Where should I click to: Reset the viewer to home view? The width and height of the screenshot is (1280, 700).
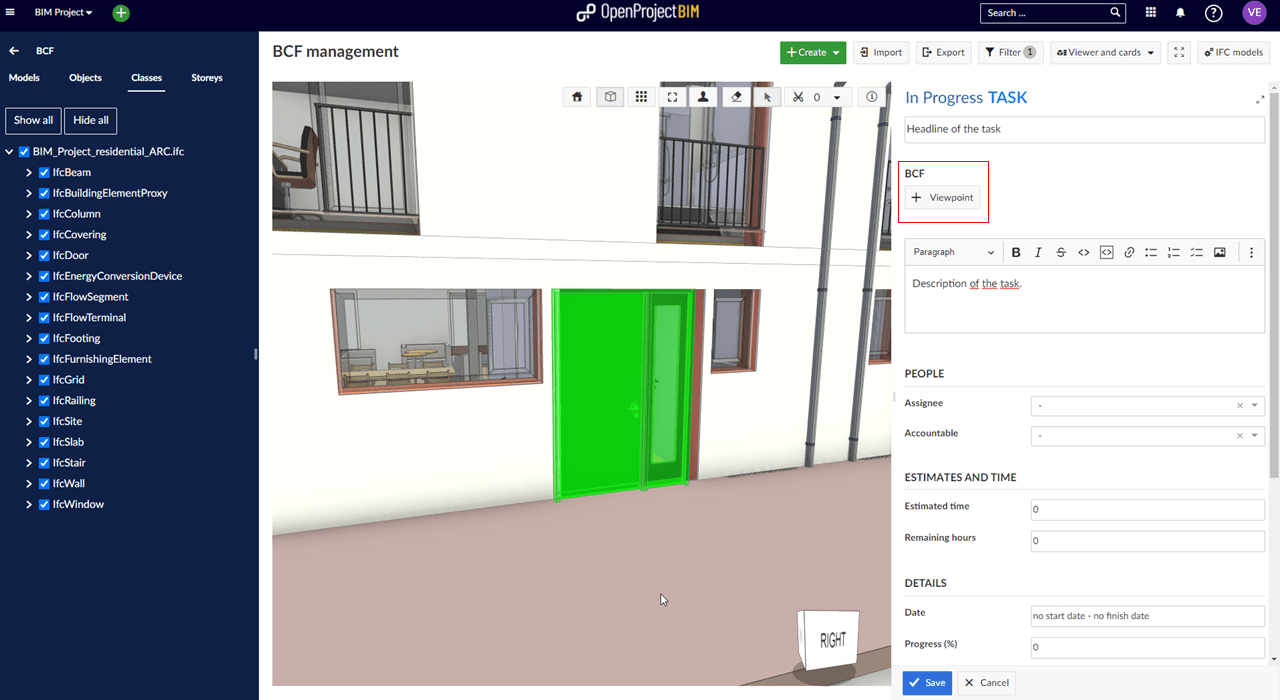(577, 97)
